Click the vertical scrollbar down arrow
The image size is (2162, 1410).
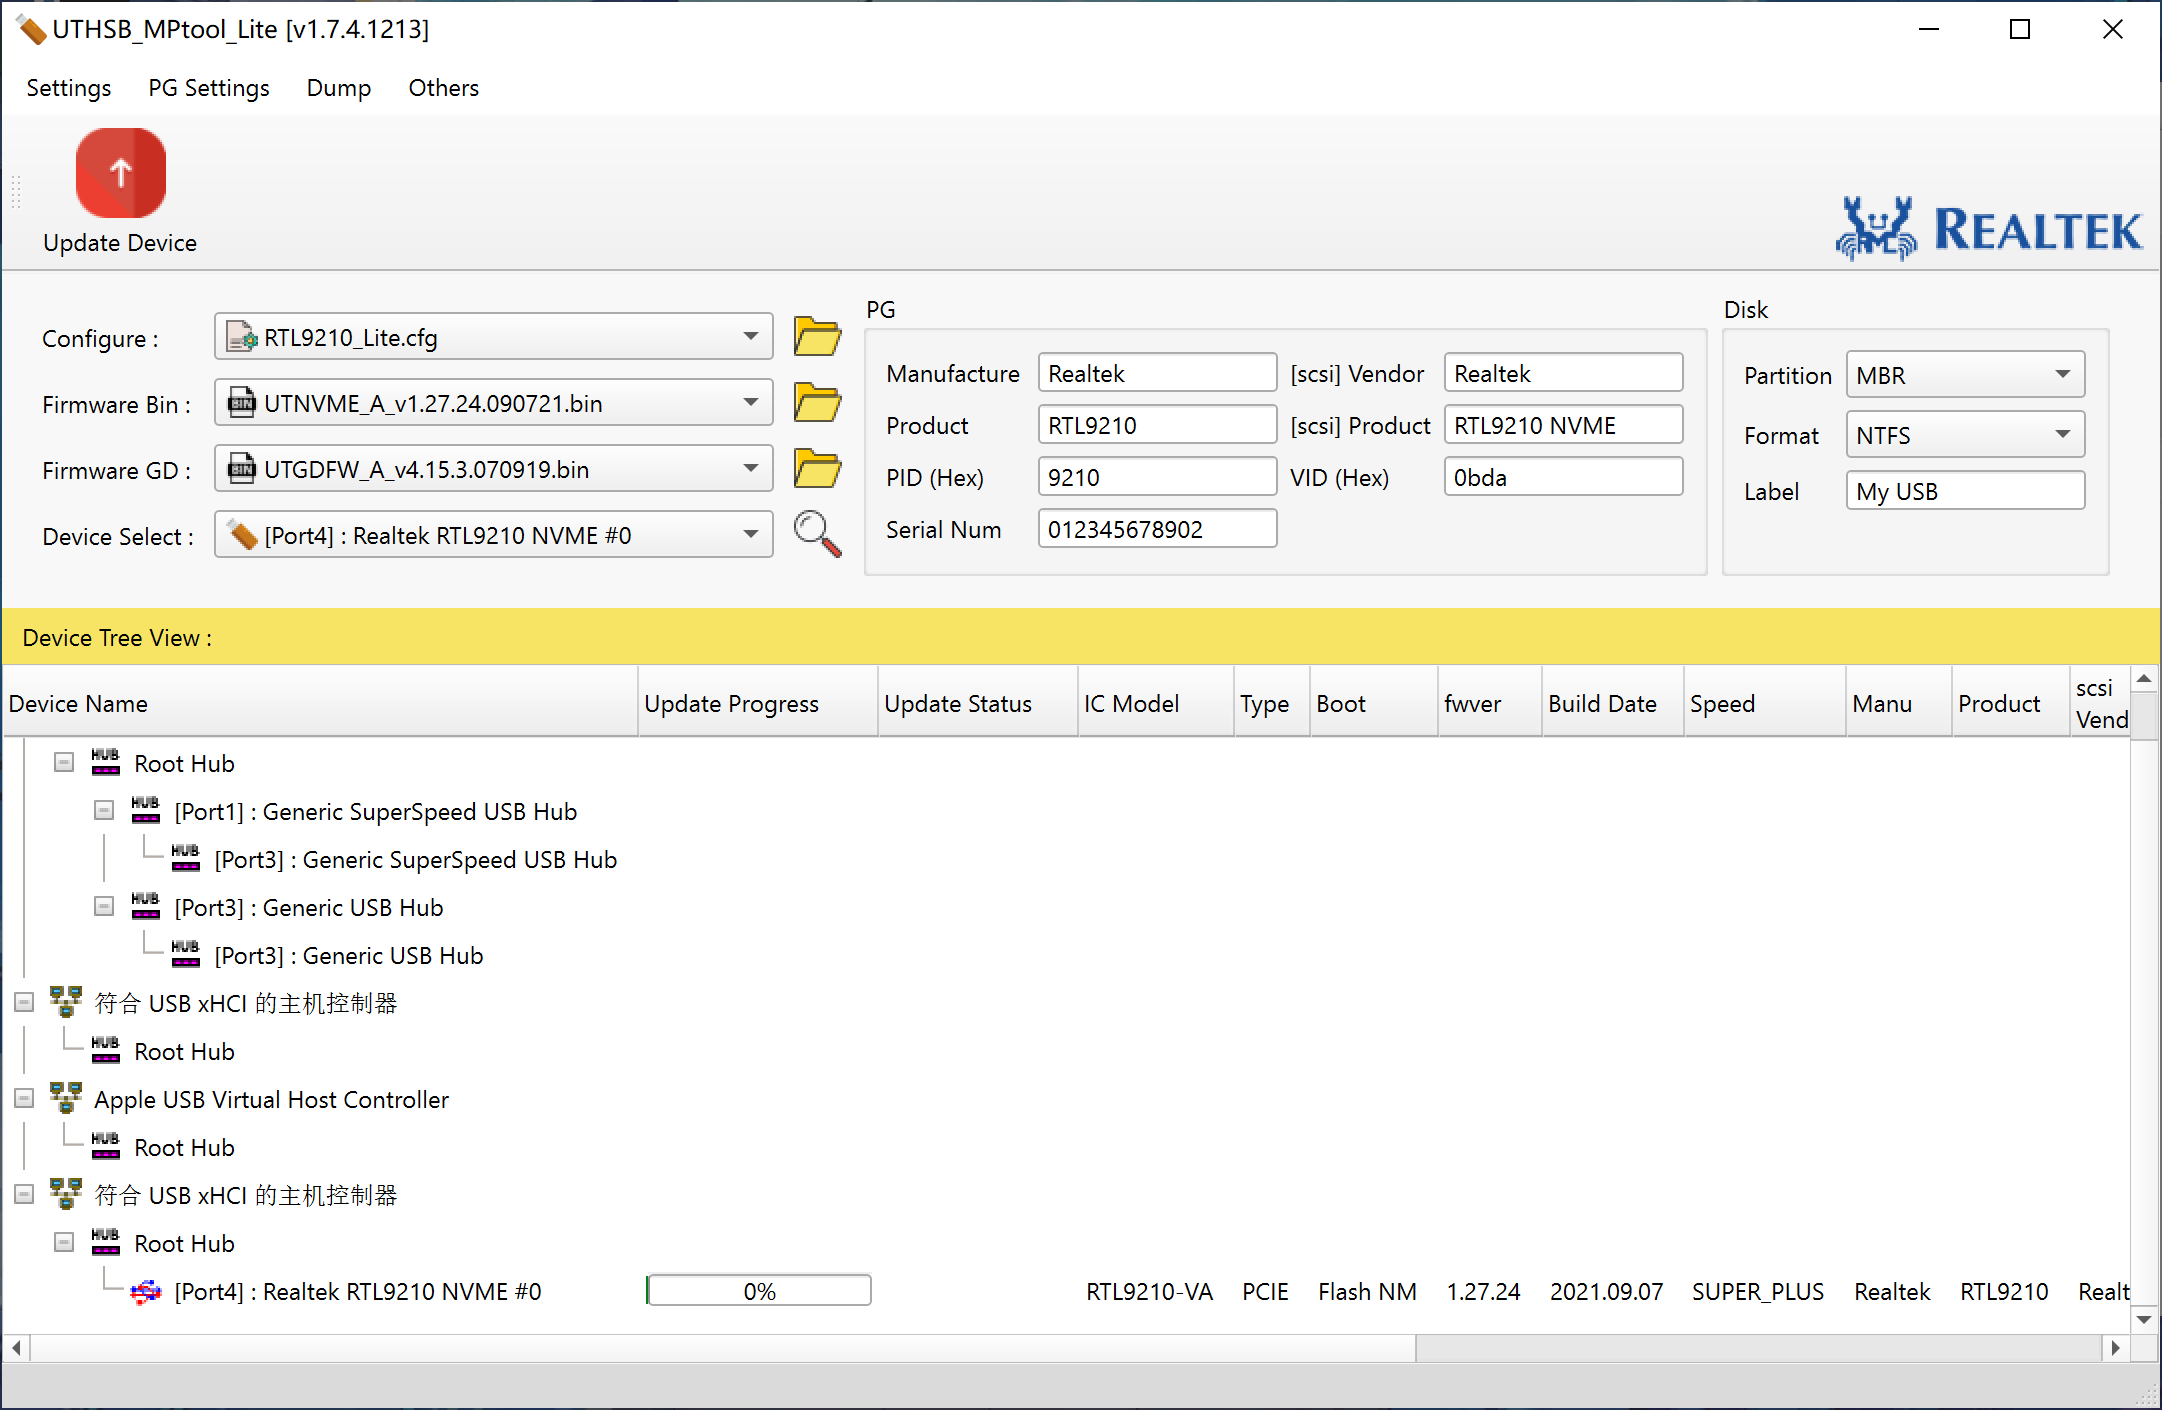coord(2144,1320)
